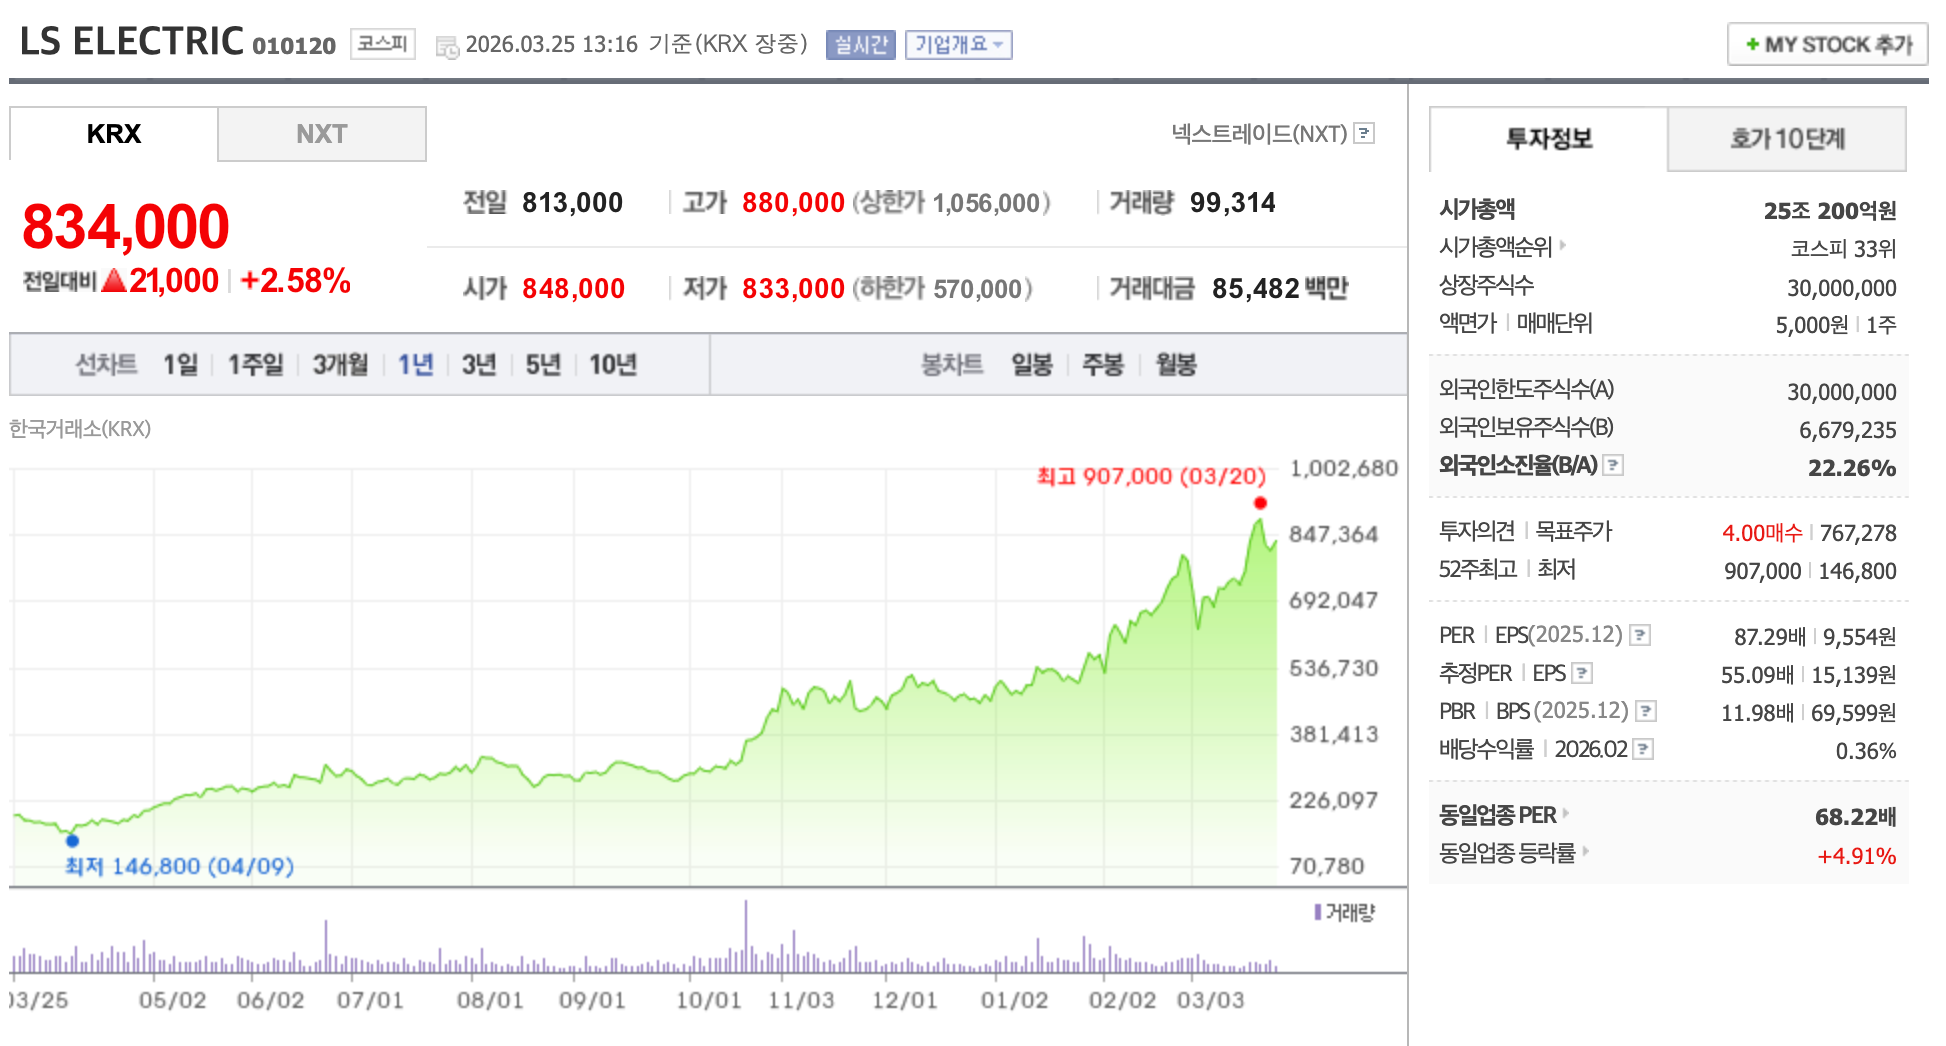The height and width of the screenshot is (1046, 1946).
Task: Click the 68.22배 industry PER value
Action: tap(1856, 817)
